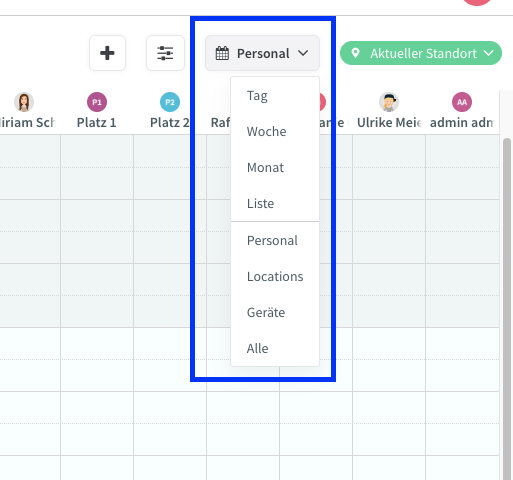
Task: Collapse the Personal view dropdown chevron
Action: (303, 53)
